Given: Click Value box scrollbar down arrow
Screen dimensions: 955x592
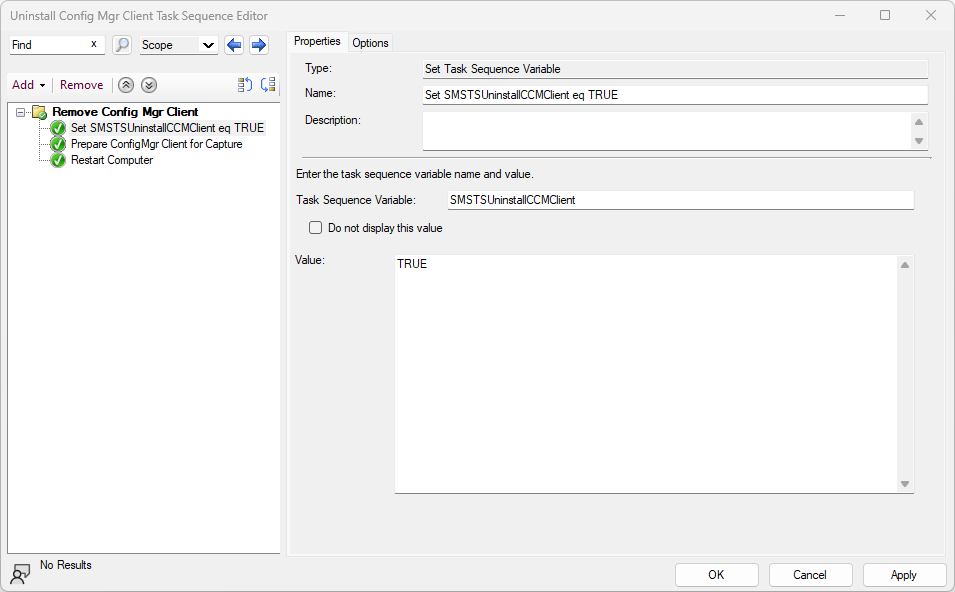Looking at the screenshot, I should click(905, 484).
